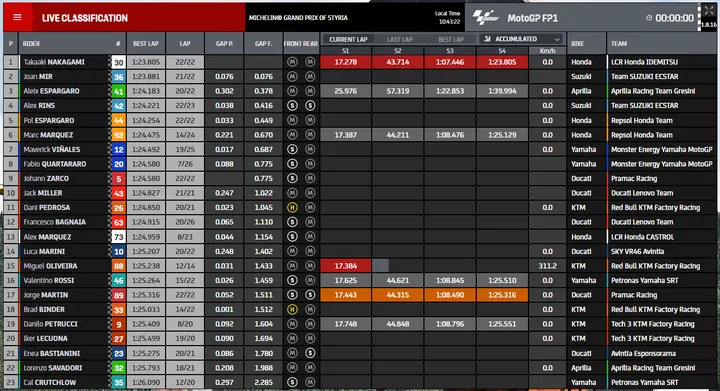Image resolution: width=720 pixels, height=391 pixels.
Task: Click Crutchlow's front soft tyre icon
Action: [292, 382]
